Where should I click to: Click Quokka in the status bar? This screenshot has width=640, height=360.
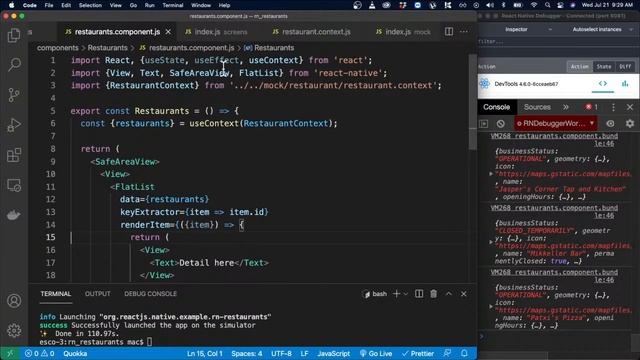point(75,353)
